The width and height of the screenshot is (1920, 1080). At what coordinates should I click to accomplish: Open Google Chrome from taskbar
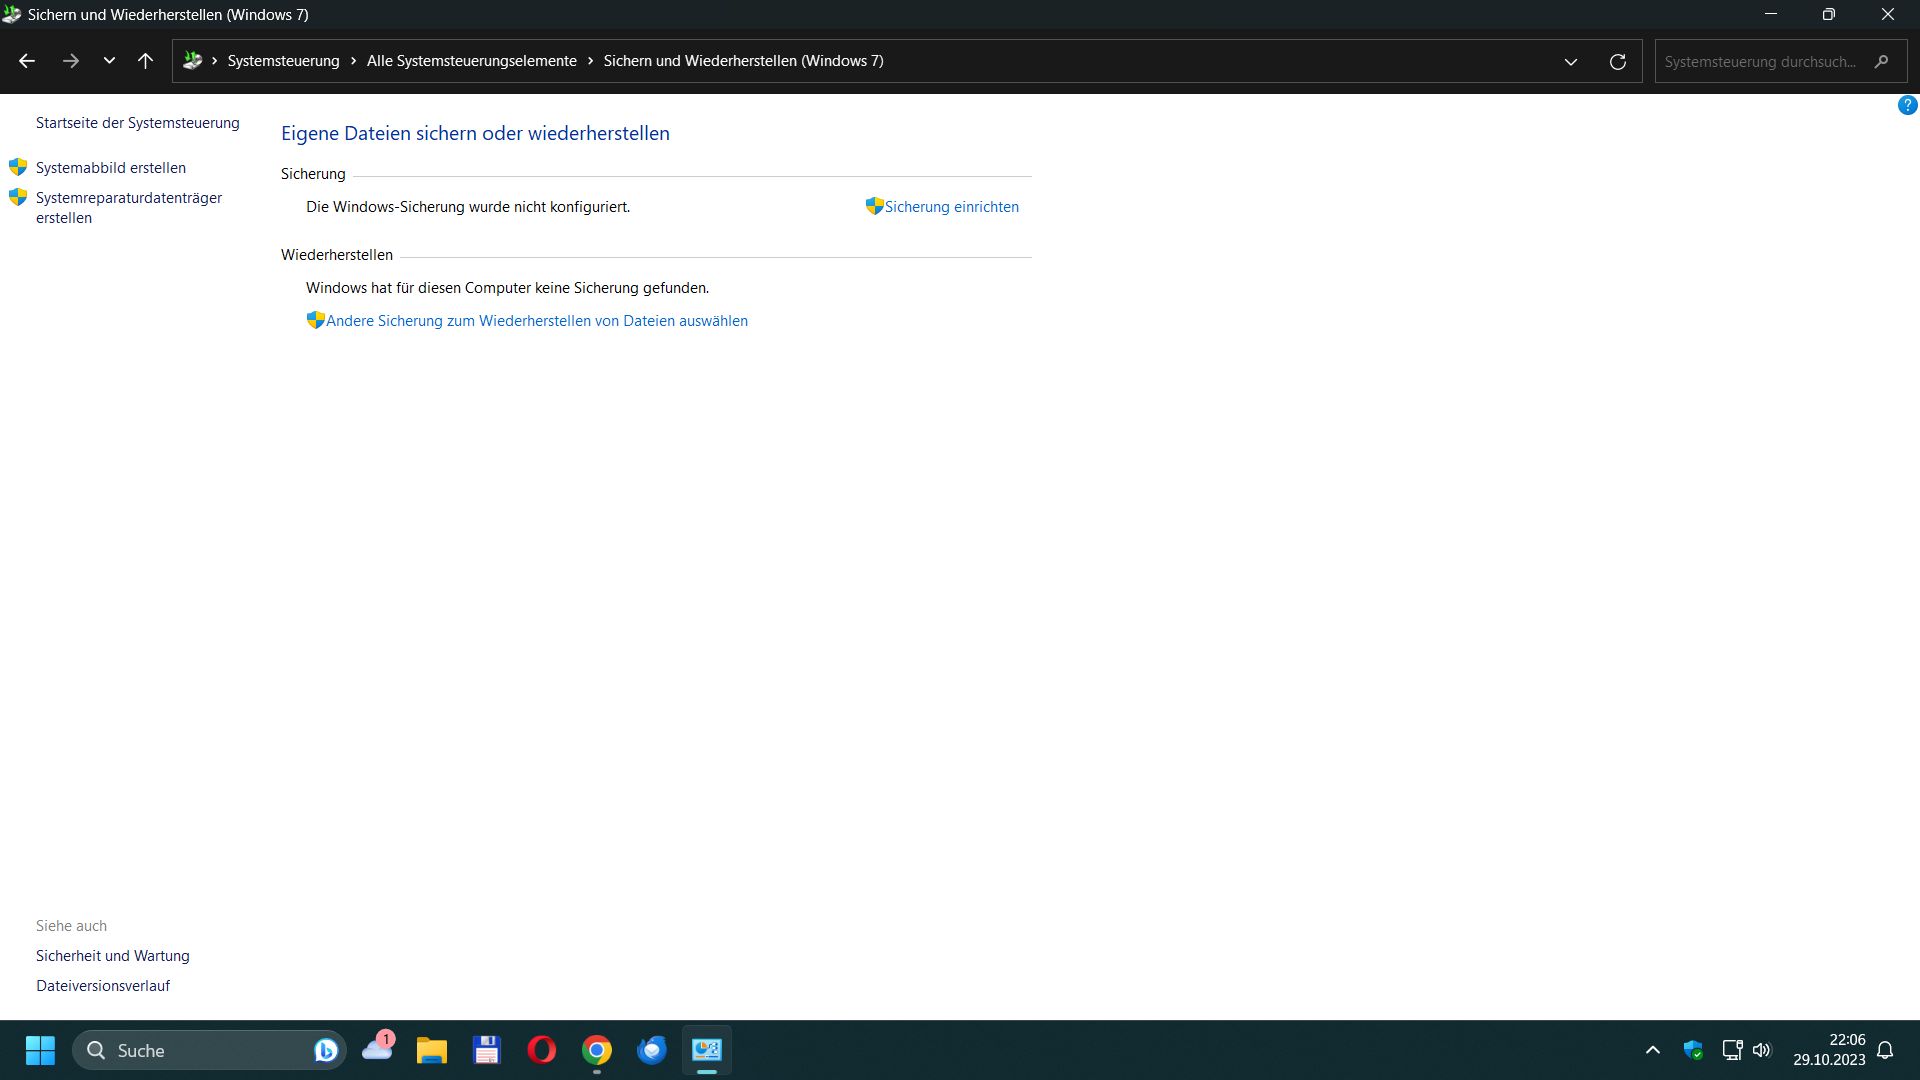point(597,1050)
